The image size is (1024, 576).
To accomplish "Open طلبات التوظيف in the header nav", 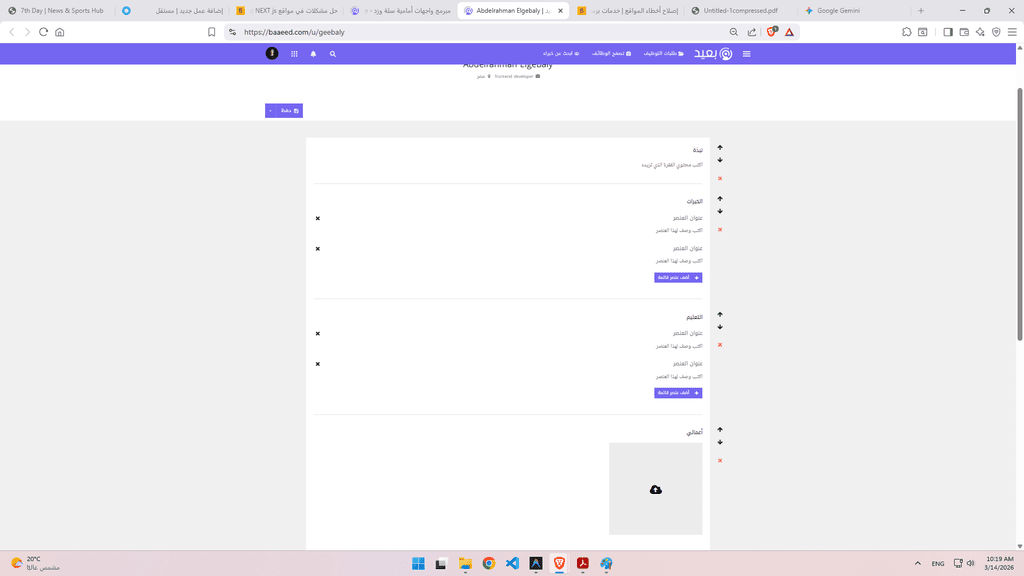I will [x=664, y=54].
